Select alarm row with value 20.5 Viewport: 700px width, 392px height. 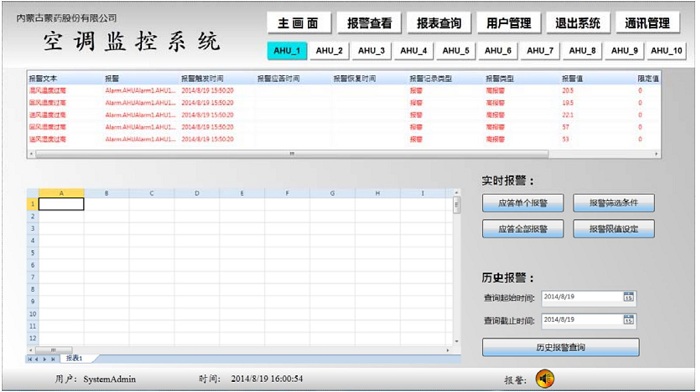click(344, 91)
